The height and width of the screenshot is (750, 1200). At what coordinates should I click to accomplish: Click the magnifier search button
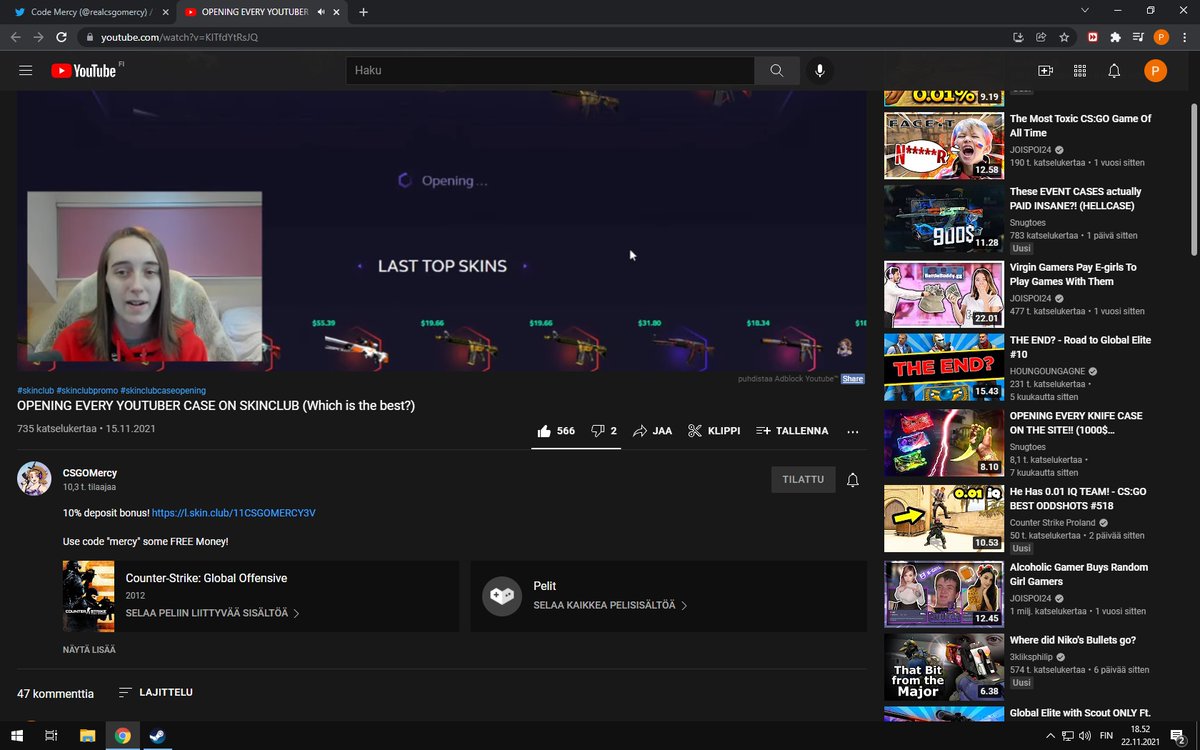pos(777,71)
